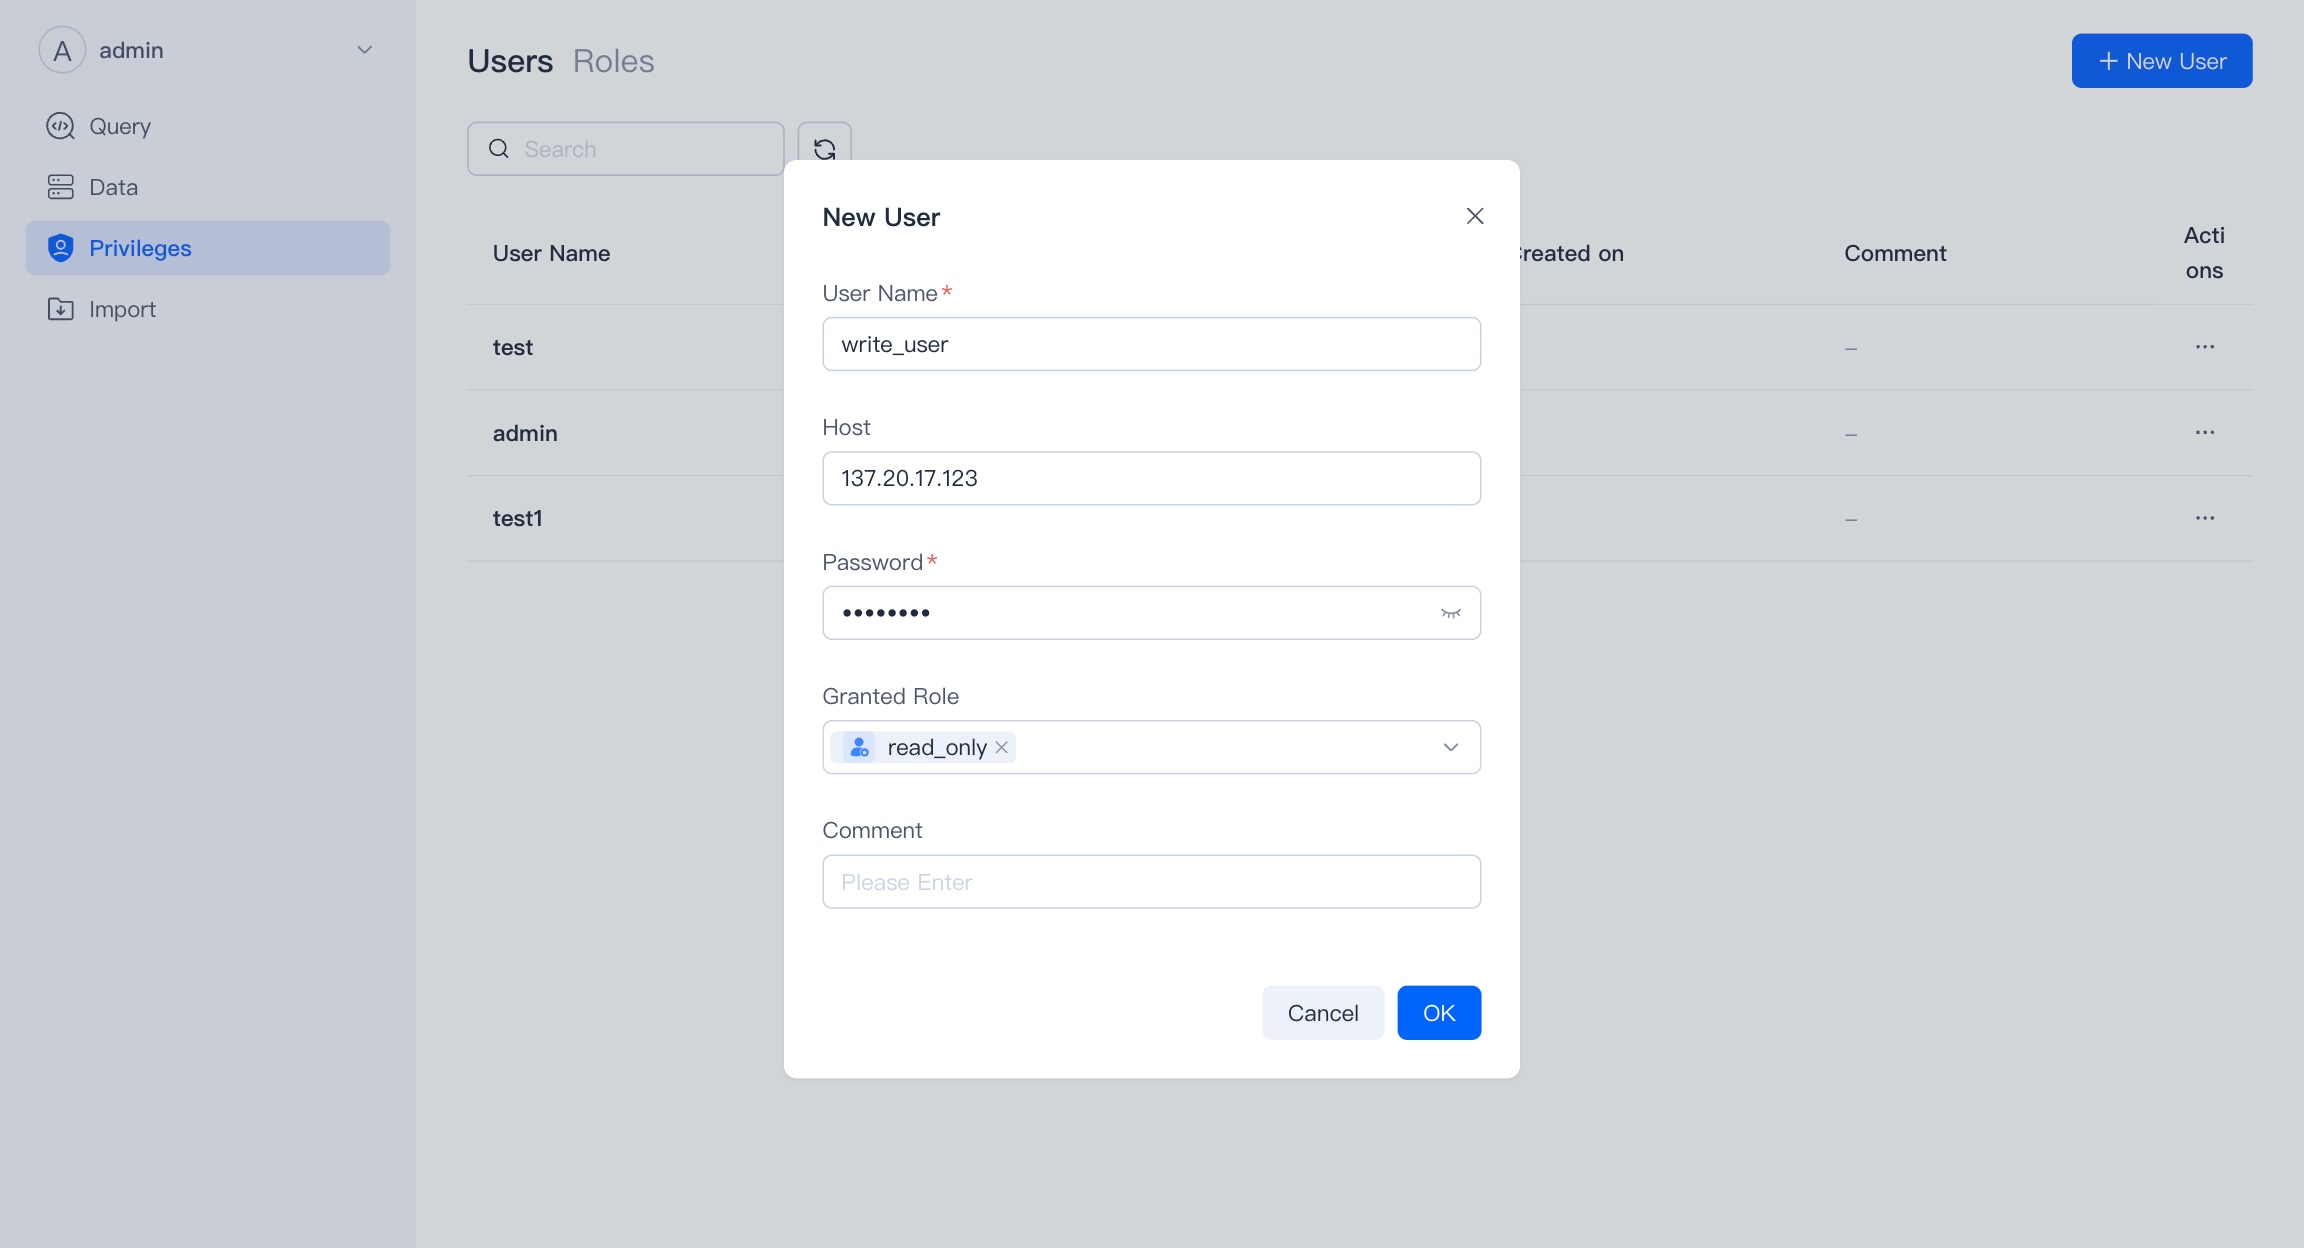Click the Cancel button
This screenshot has width=2304, height=1248.
(x=1322, y=1013)
